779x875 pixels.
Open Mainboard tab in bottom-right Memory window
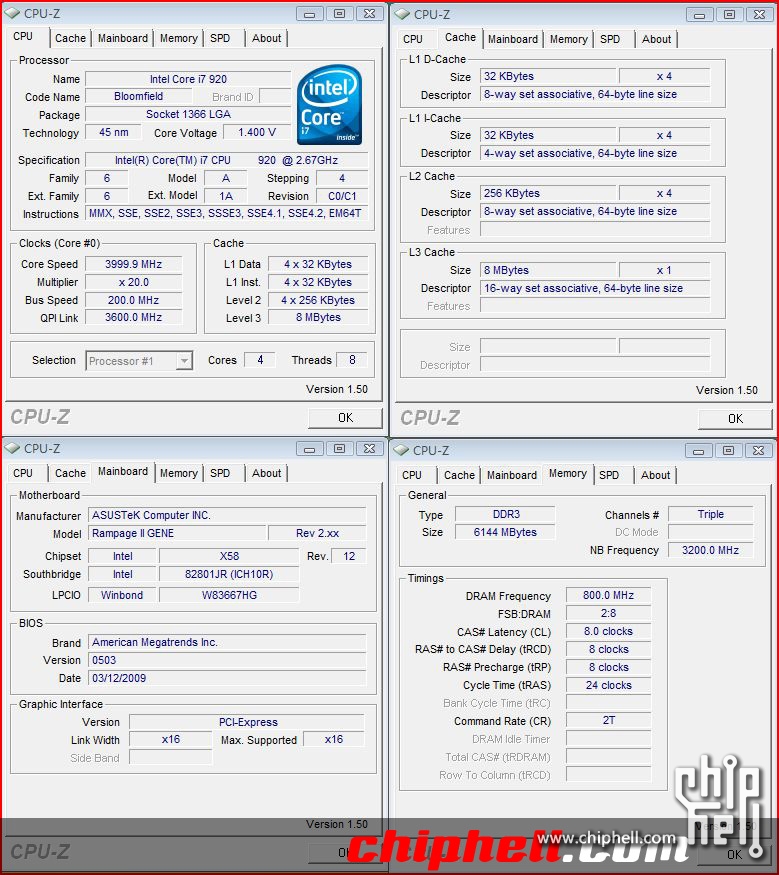tap(512, 475)
